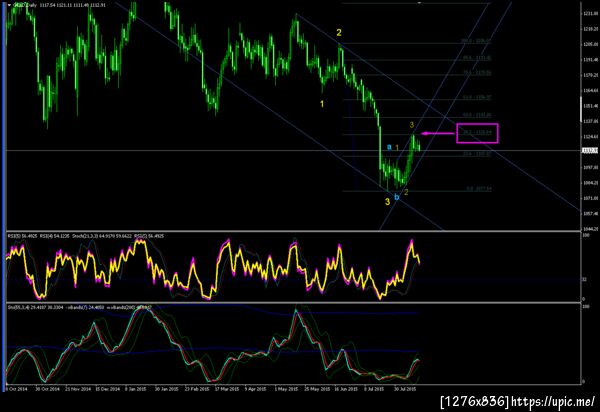Click the 1164 price scale label

(591, 91)
